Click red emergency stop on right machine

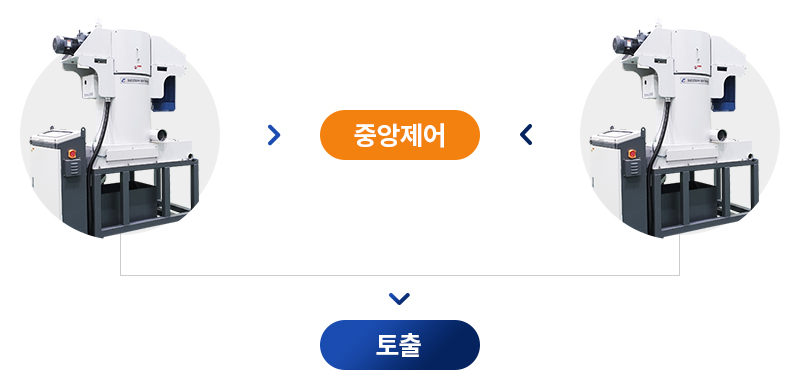click(x=632, y=153)
